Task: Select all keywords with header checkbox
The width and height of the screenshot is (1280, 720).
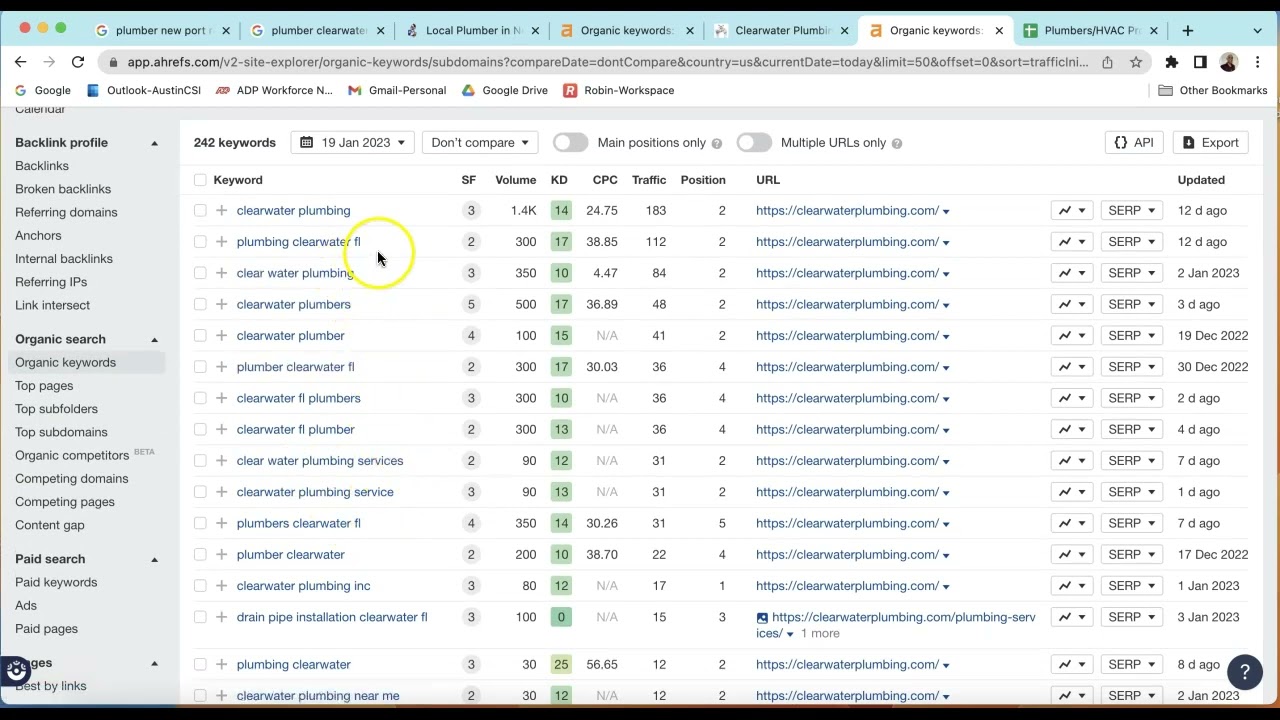Action: (200, 180)
